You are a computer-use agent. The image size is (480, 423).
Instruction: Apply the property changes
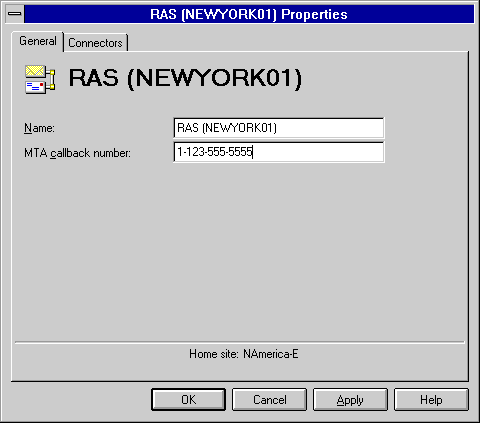click(350, 399)
